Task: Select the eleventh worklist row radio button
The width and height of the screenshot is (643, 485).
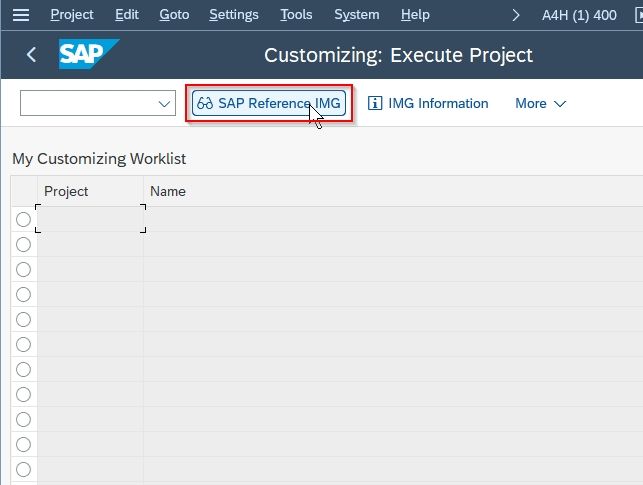Action: 23,469
